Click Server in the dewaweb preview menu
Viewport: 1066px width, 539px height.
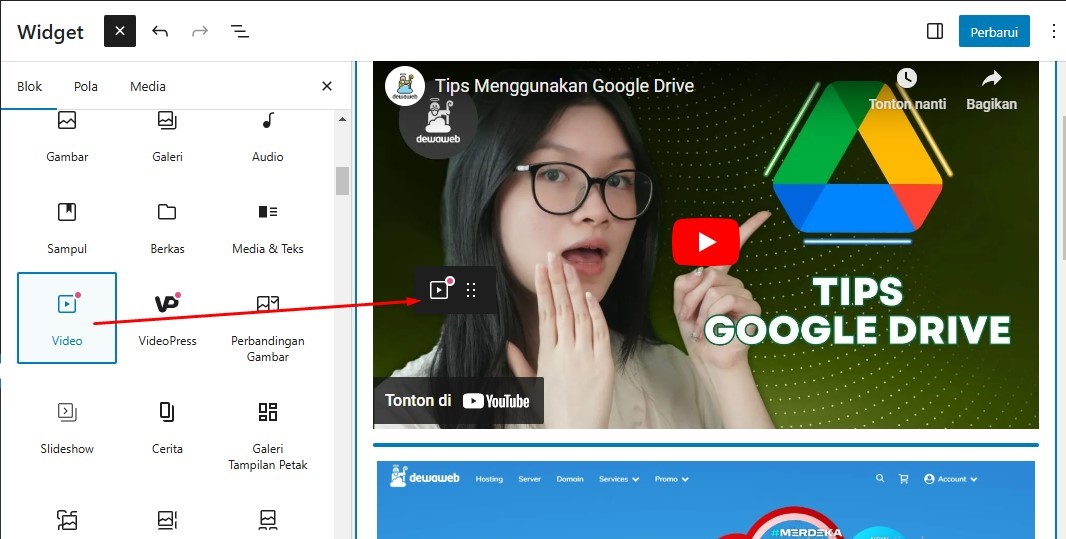(x=529, y=479)
